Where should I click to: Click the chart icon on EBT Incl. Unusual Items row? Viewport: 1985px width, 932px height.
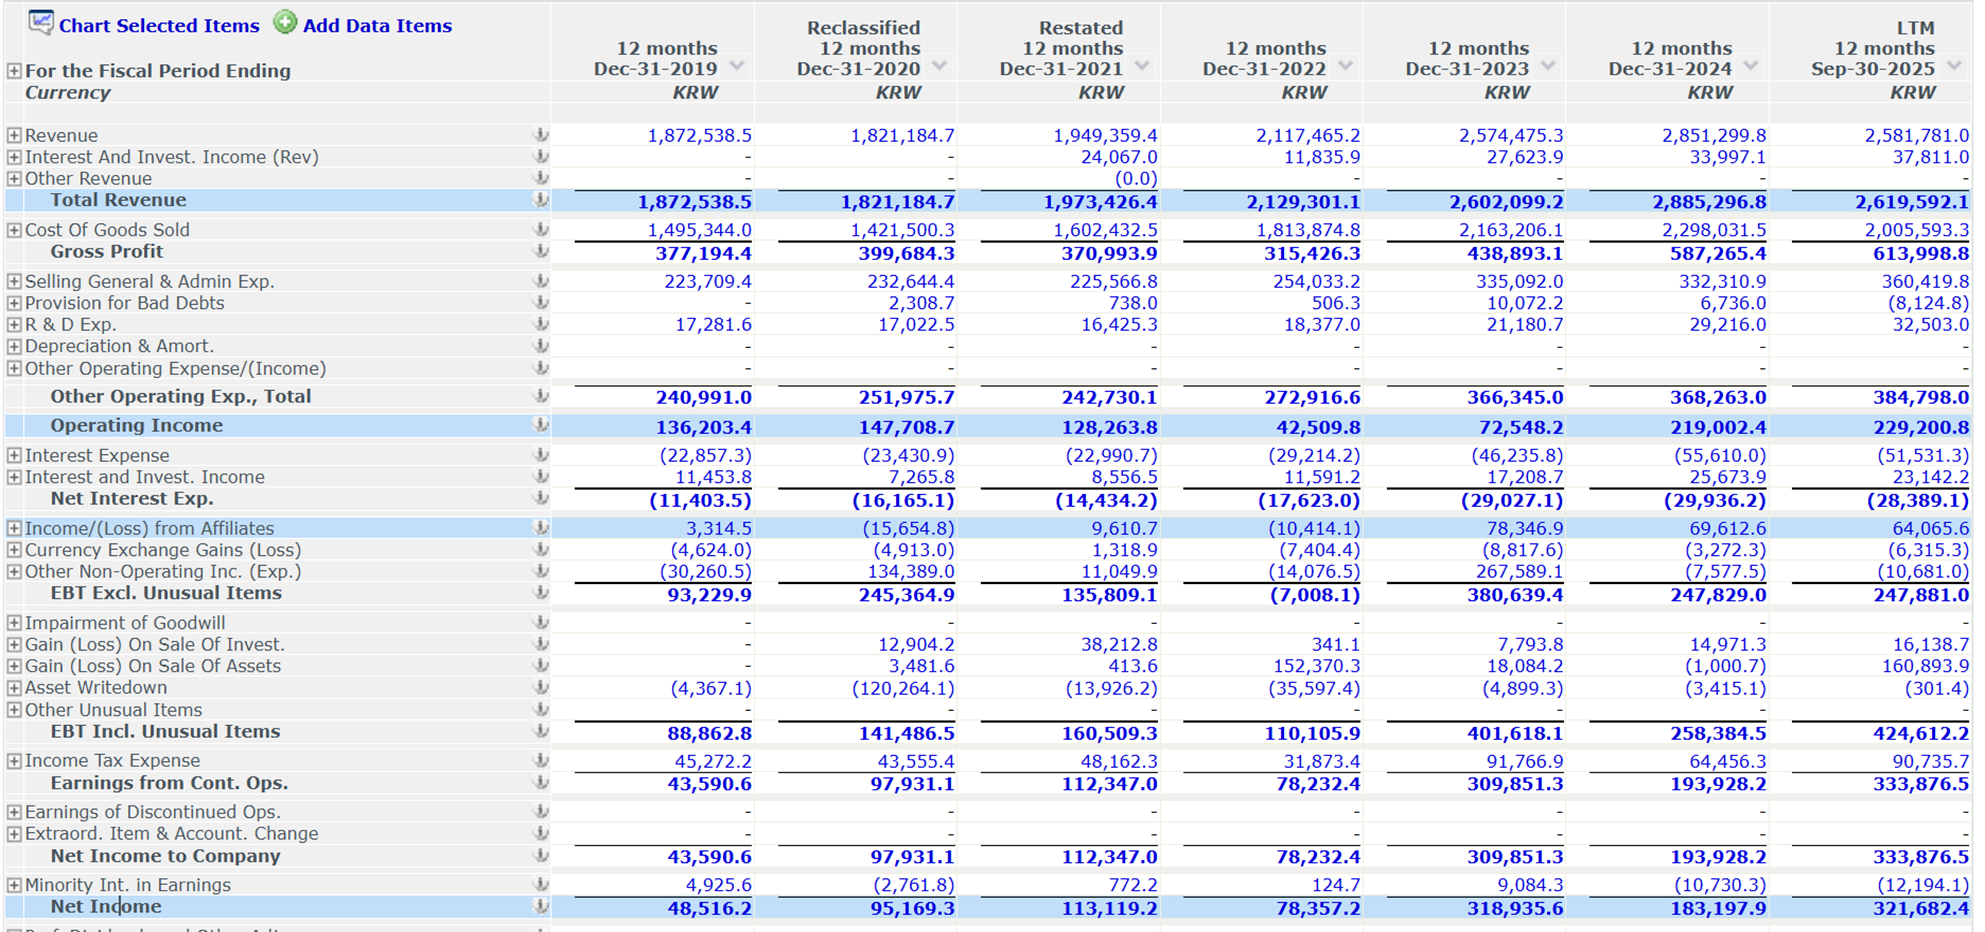tap(540, 731)
